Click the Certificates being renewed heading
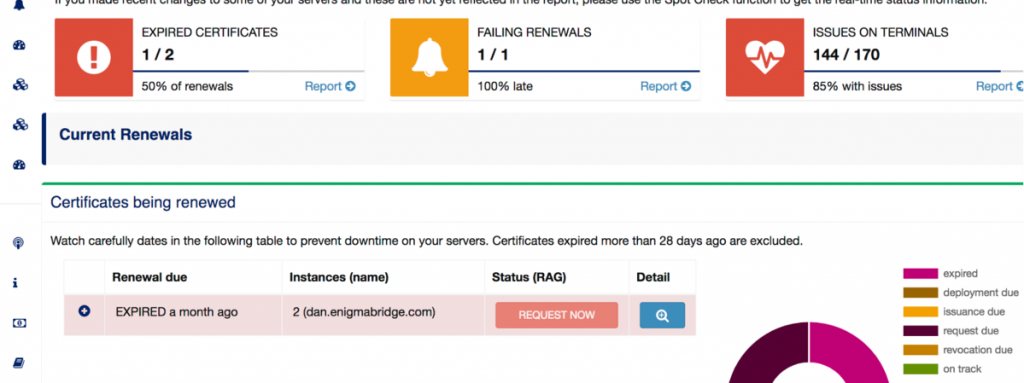The width and height of the screenshot is (1024, 383). click(143, 203)
